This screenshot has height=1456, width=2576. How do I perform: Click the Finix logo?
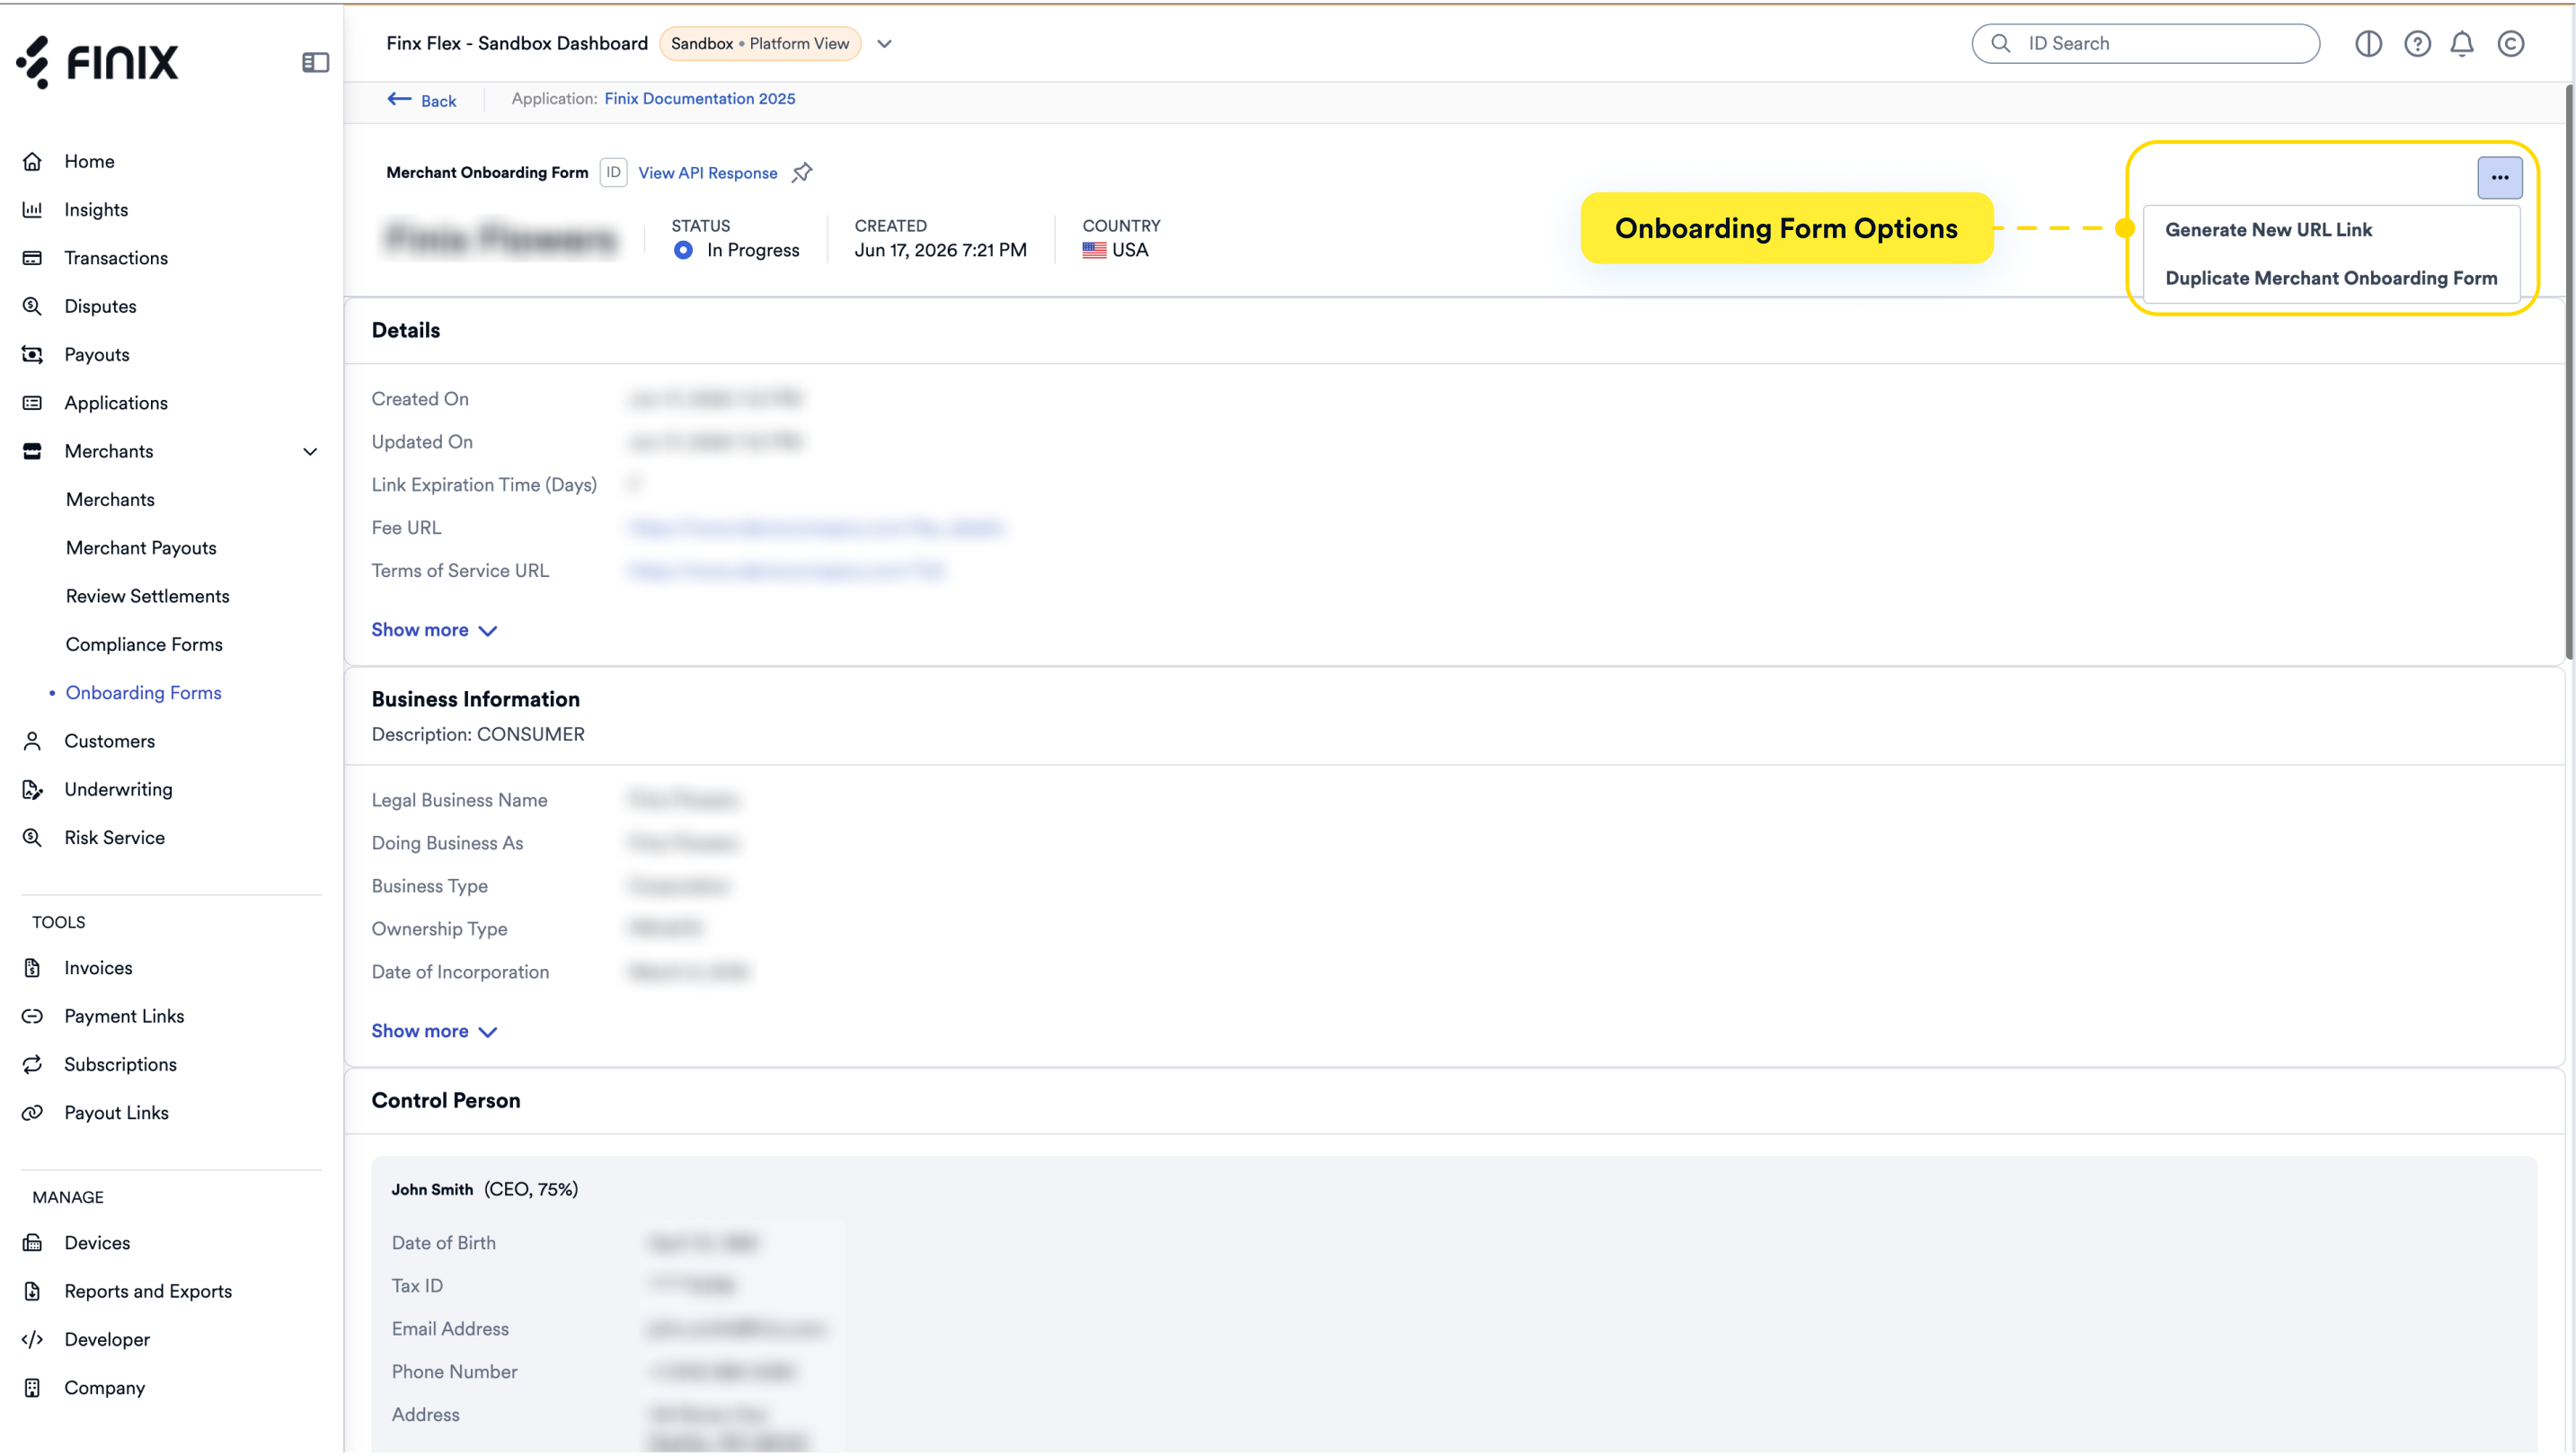[x=97, y=62]
